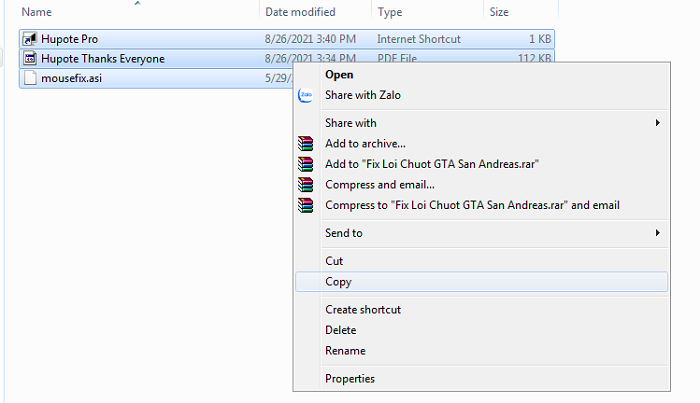This screenshot has width=700, height=403.
Task: Sort by the Type column header
Action: [x=390, y=12]
